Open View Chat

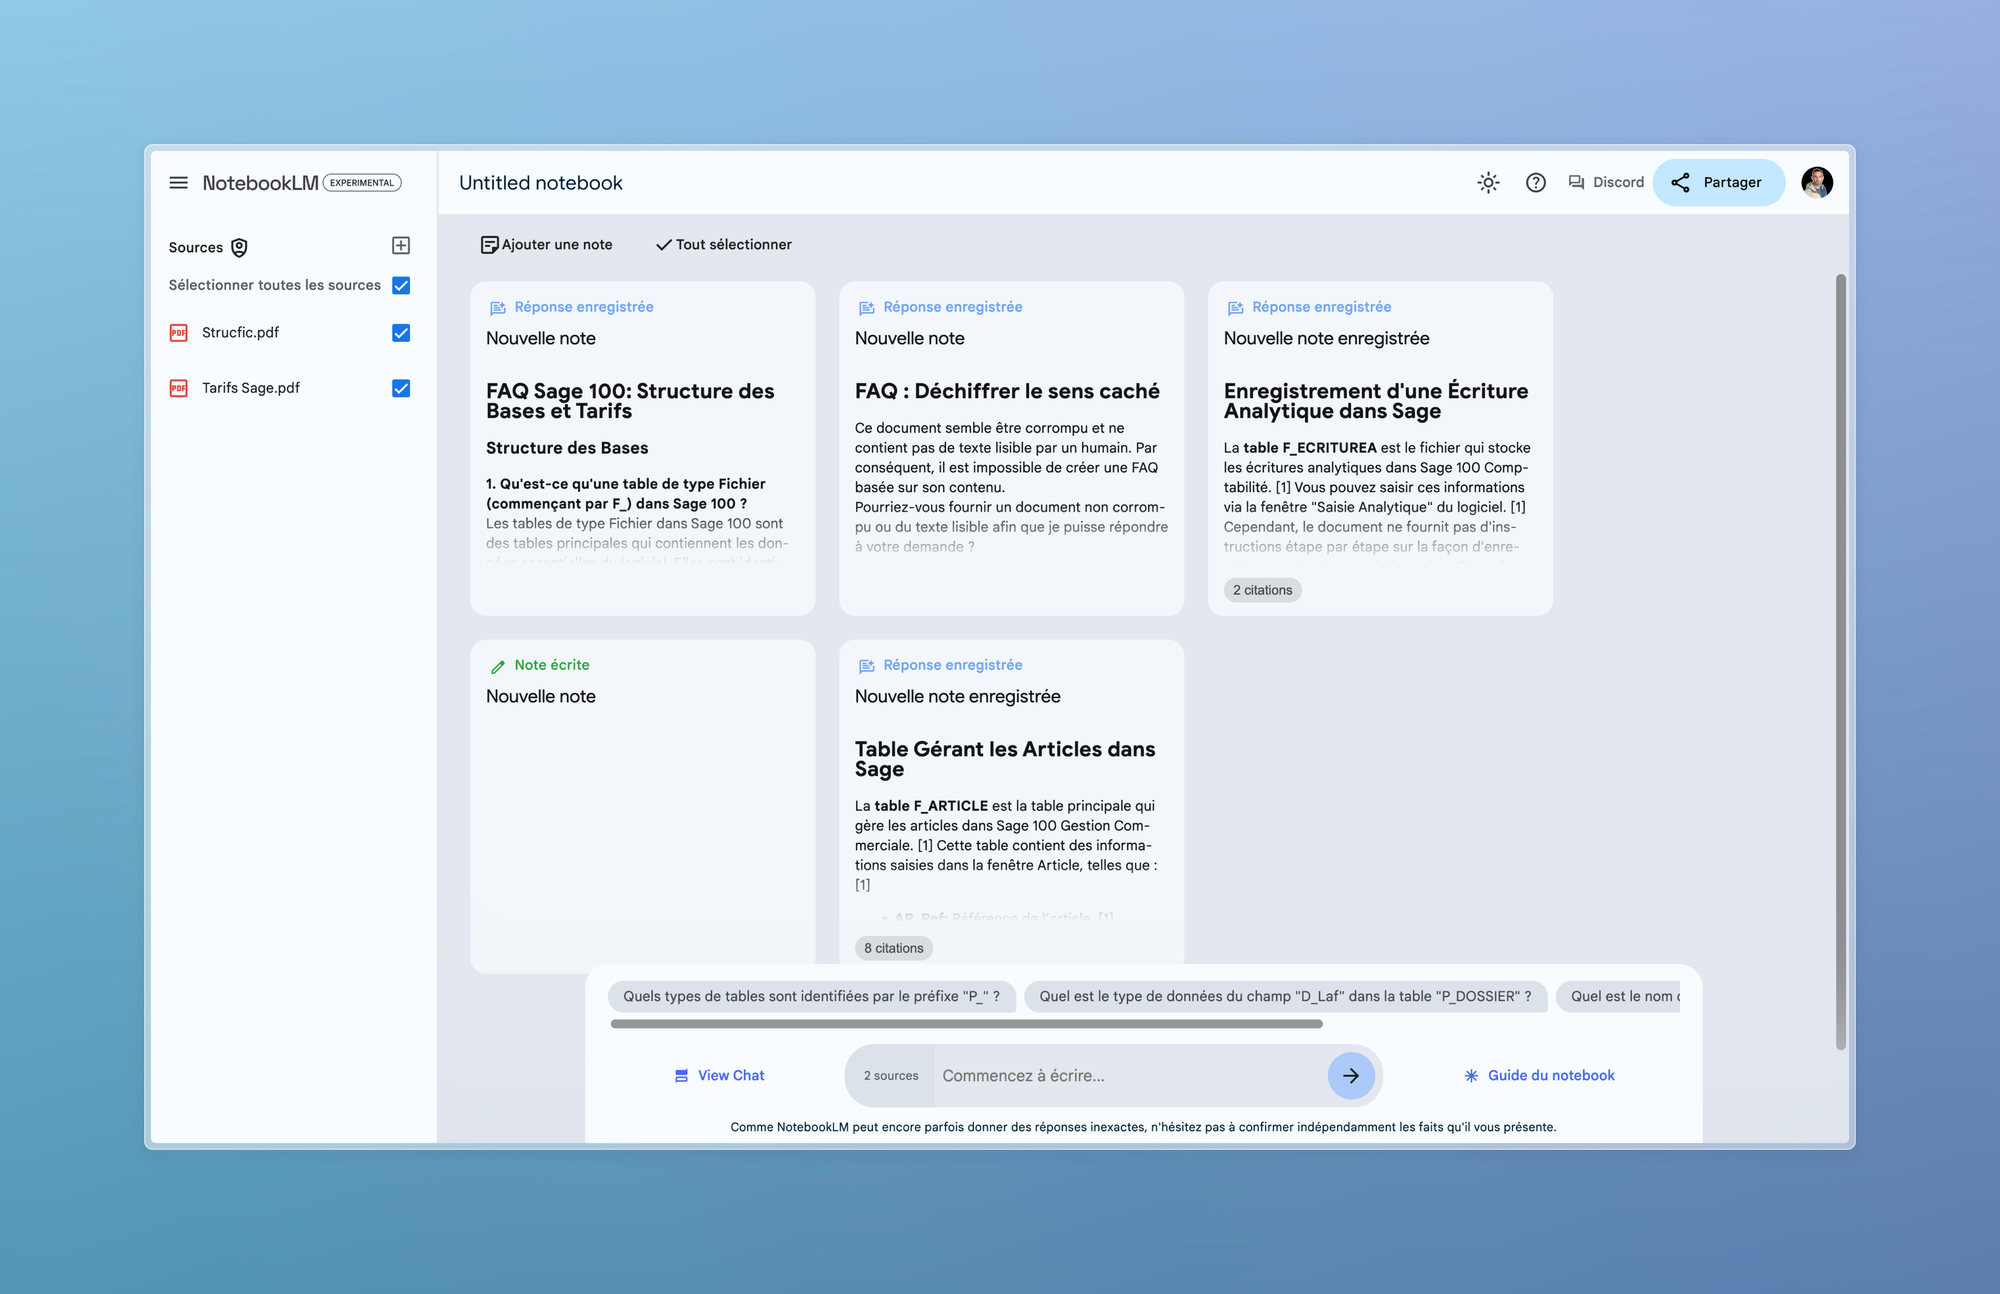[719, 1076]
